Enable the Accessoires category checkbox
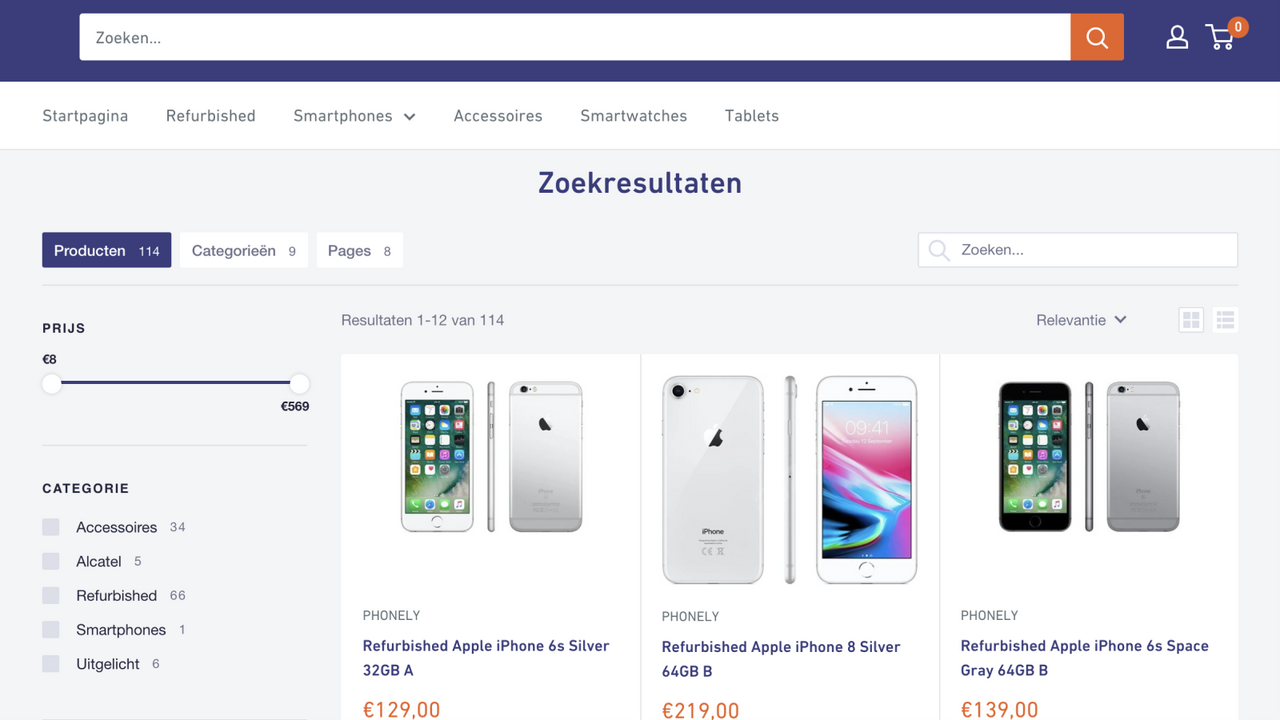Screen dimensions: 1280x720 point(51,527)
